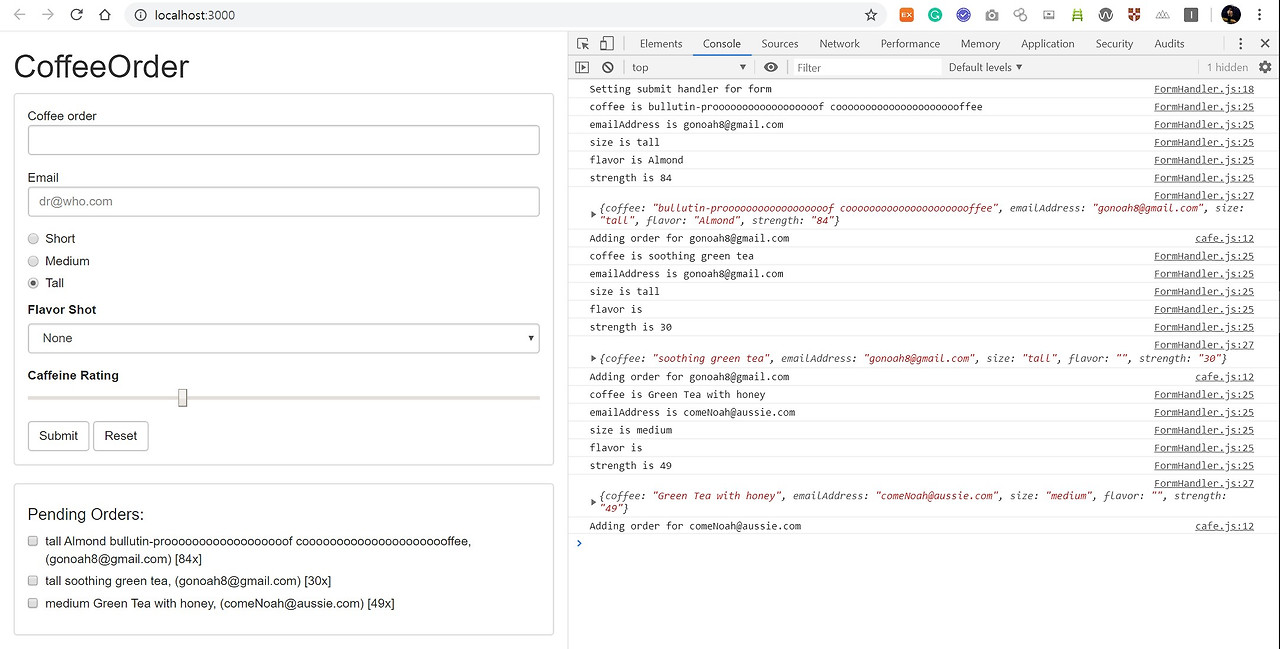Switch to the Memory tab
The image size is (1280, 649).
980,43
